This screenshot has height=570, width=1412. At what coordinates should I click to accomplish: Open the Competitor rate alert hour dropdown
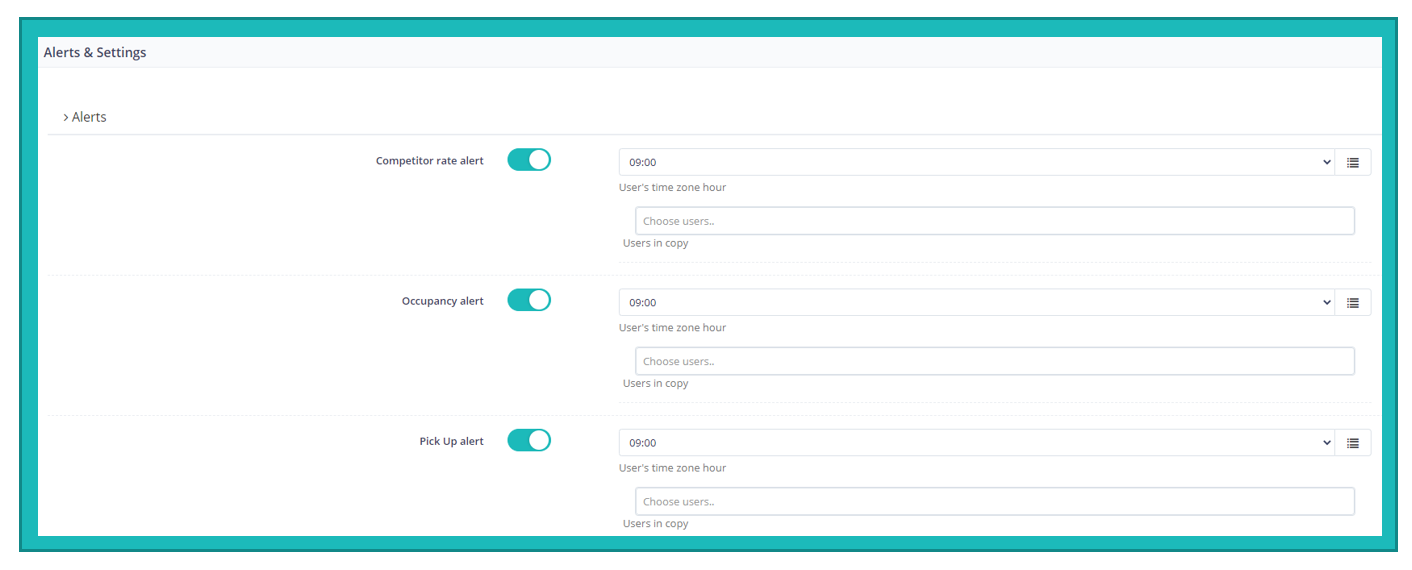pyautogui.click(x=977, y=162)
